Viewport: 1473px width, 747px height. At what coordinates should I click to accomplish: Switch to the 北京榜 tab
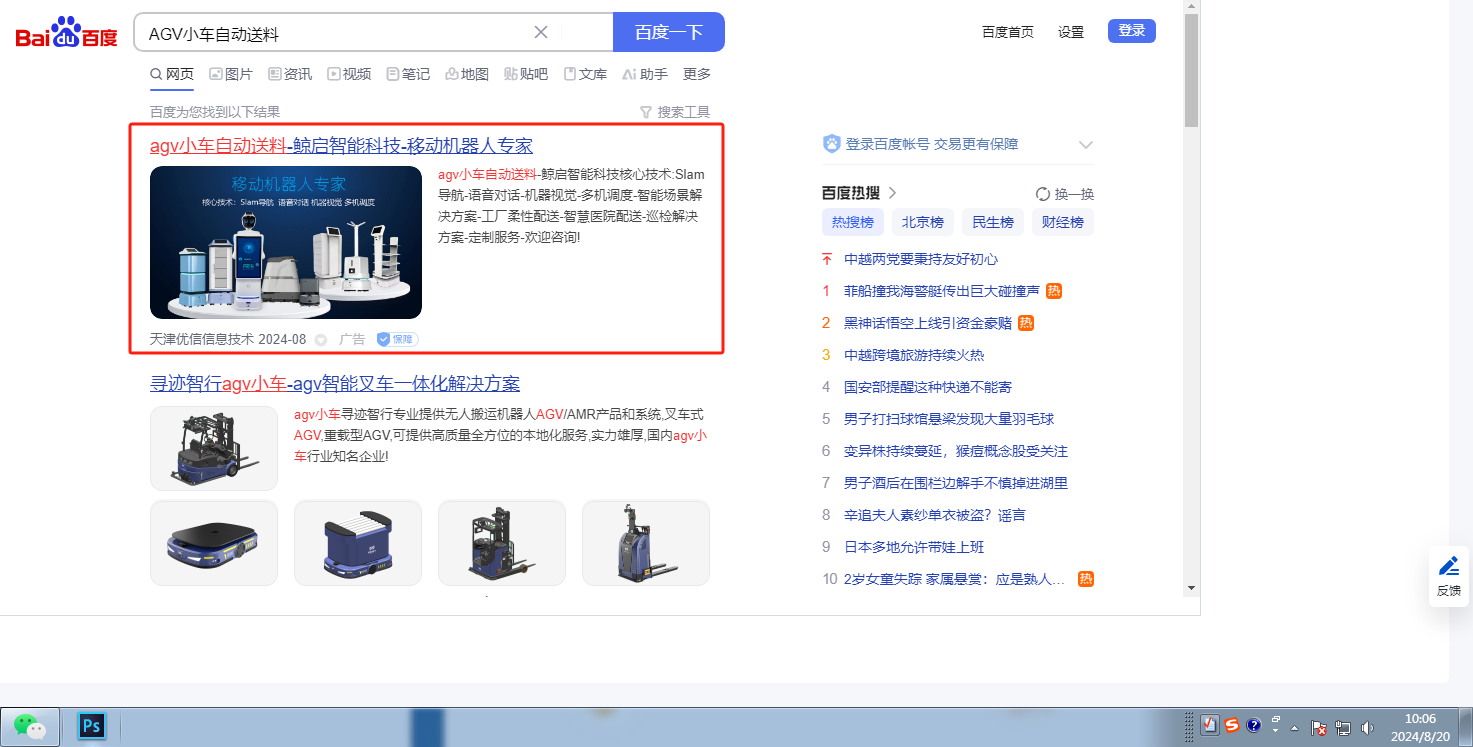tap(923, 222)
